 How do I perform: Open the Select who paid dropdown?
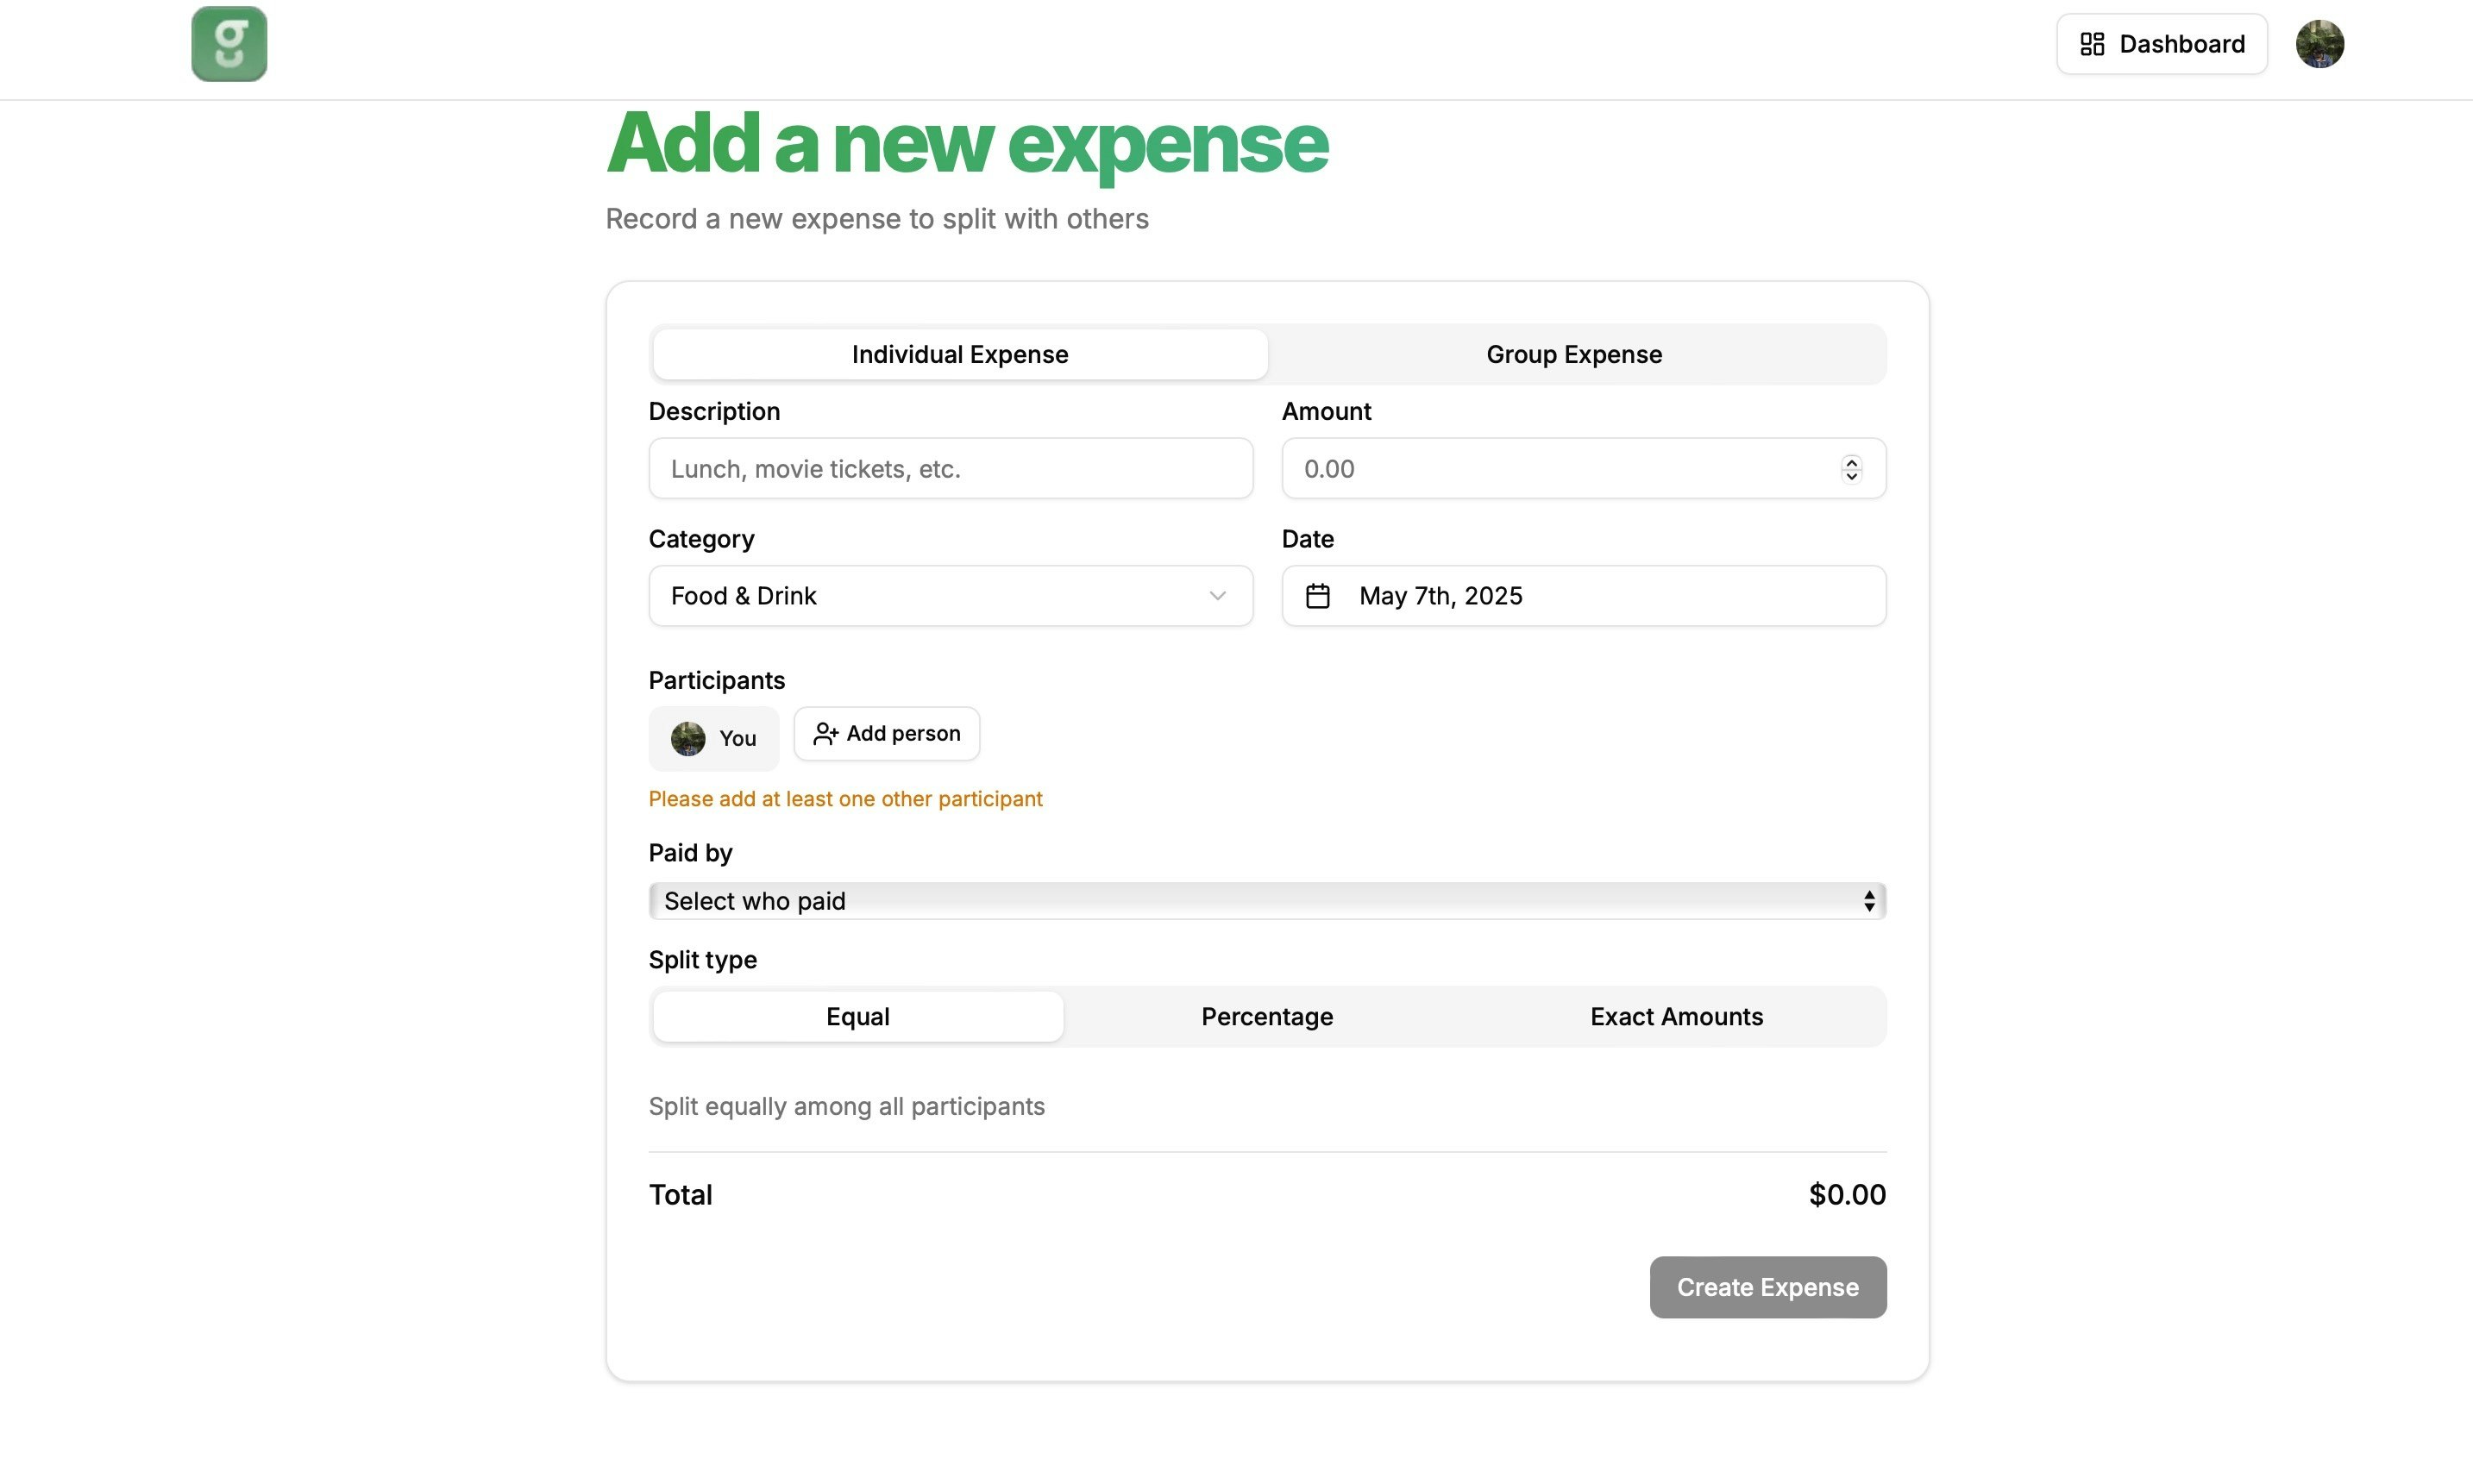1266,901
